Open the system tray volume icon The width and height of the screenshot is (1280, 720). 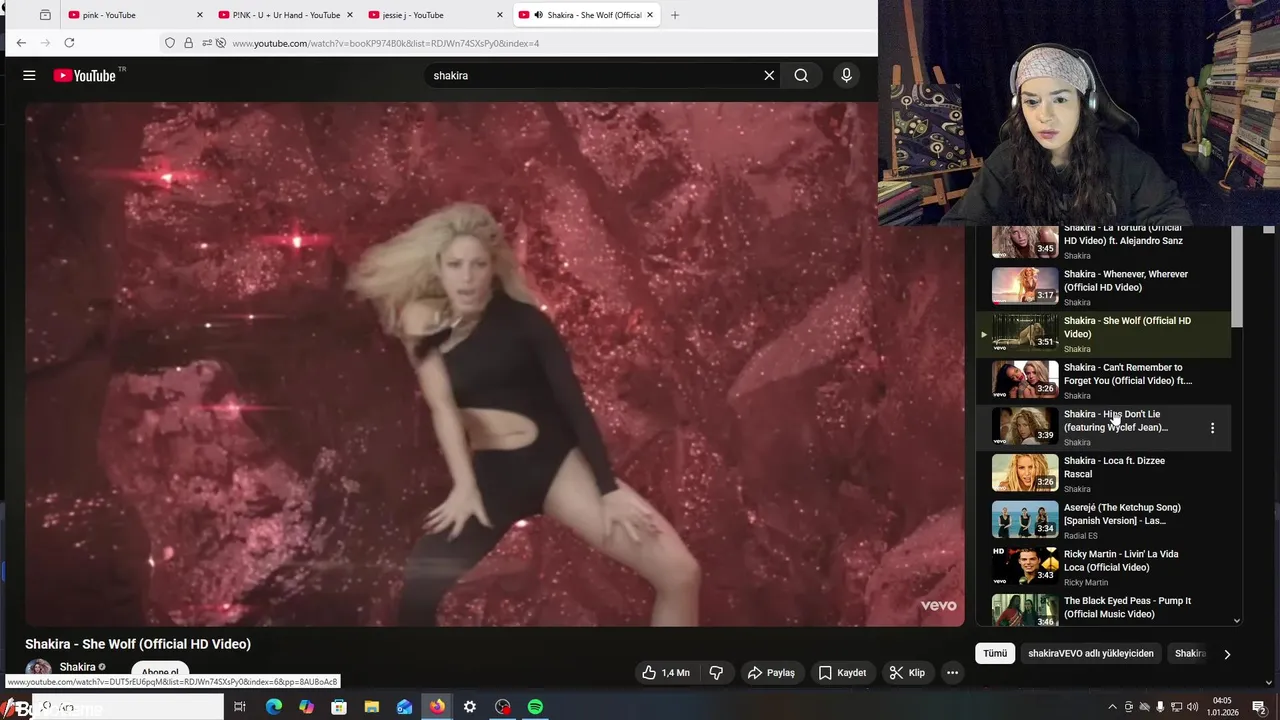(1192, 707)
